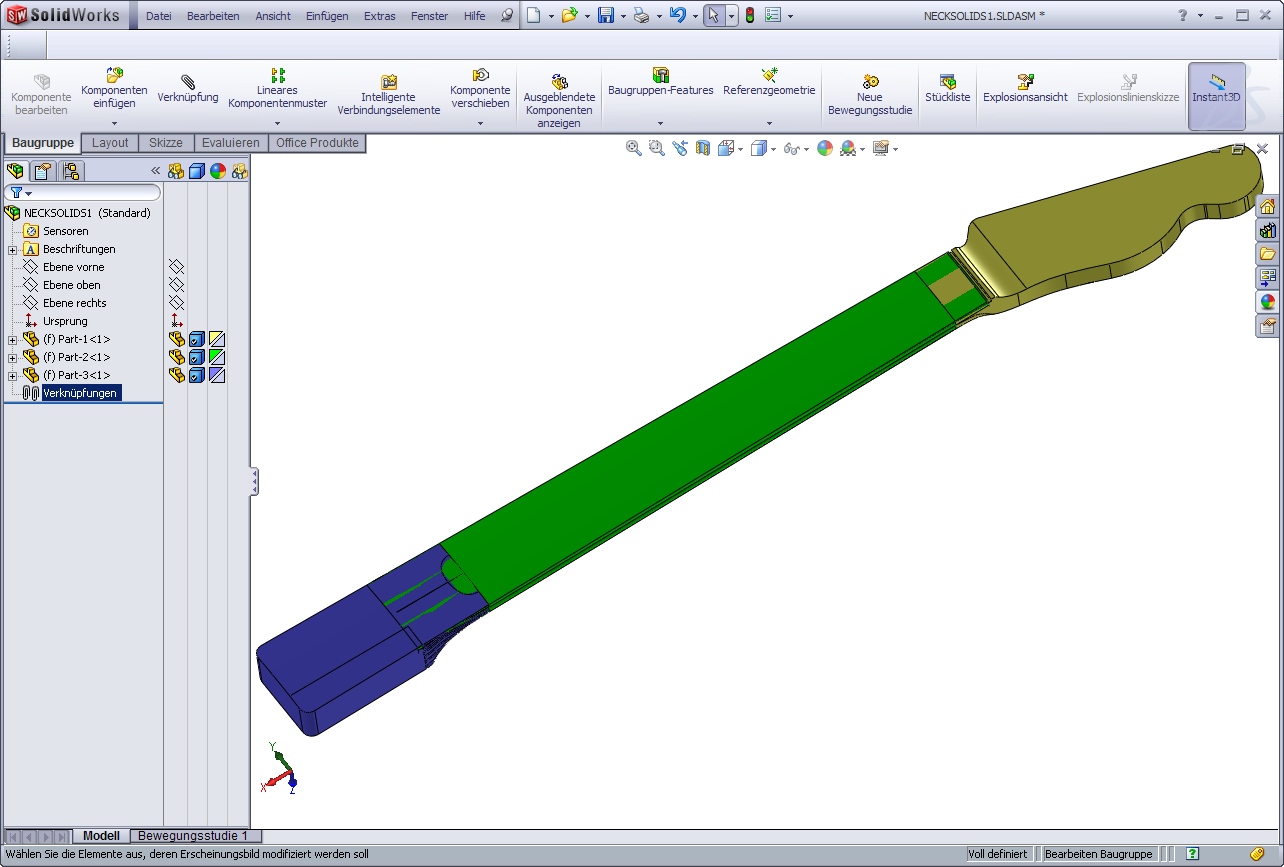
Task: Click the Previous View icon
Action: pos(680,148)
